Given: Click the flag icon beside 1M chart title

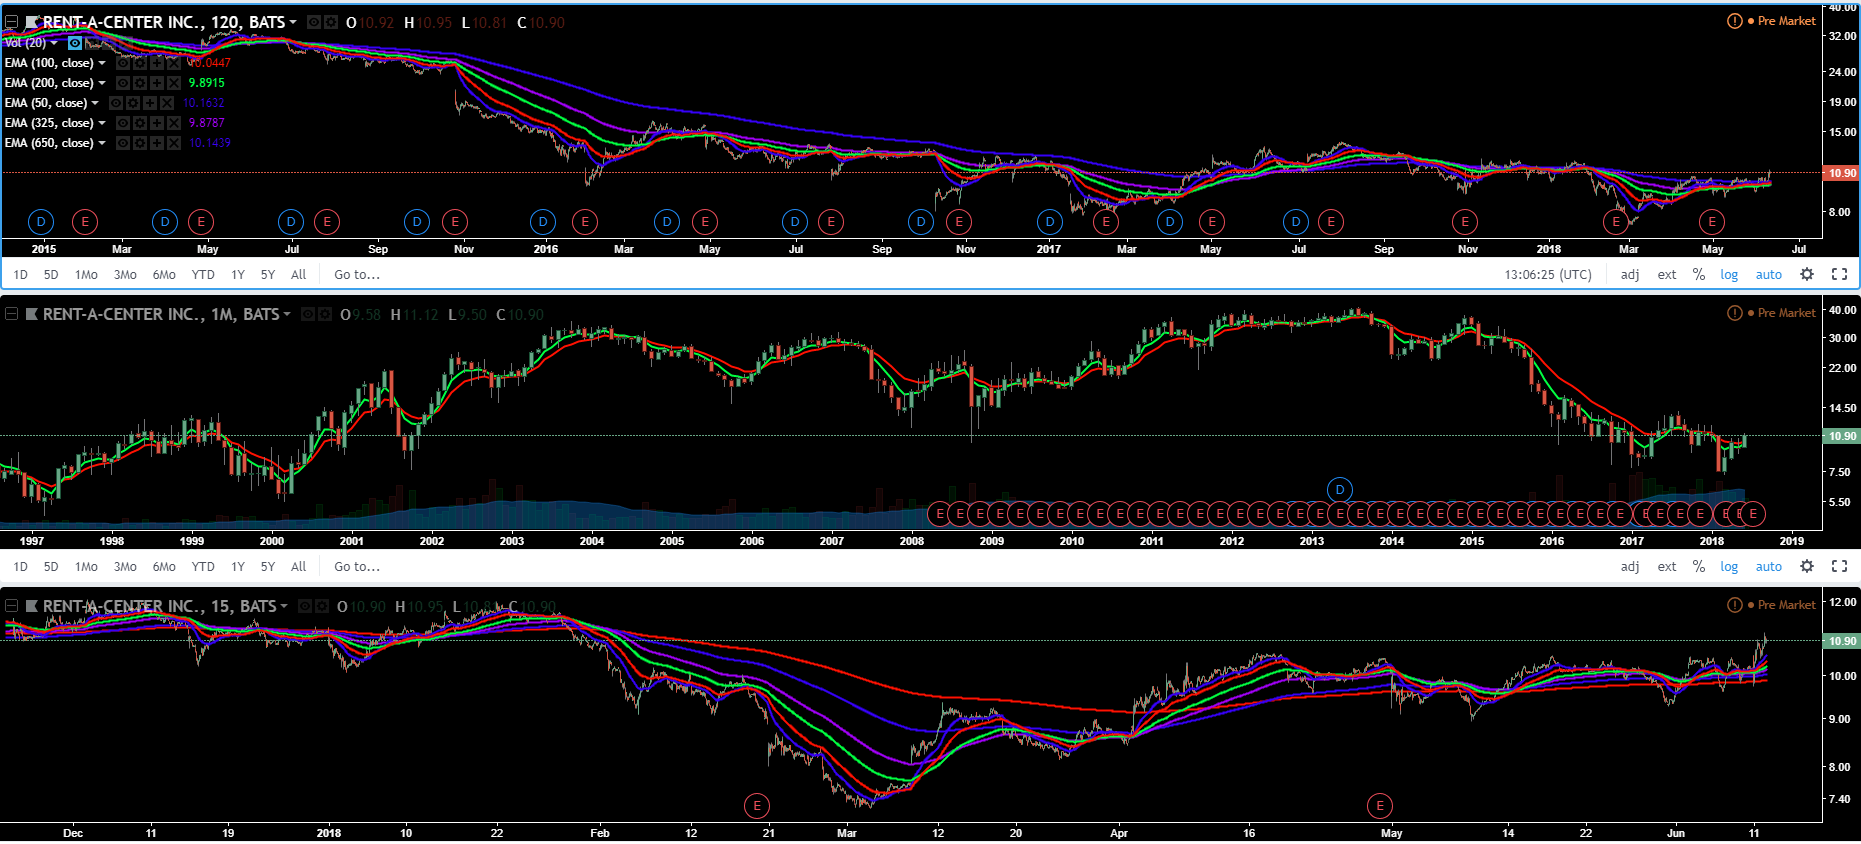Looking at the screenshot, I should (x=32, y=314).
